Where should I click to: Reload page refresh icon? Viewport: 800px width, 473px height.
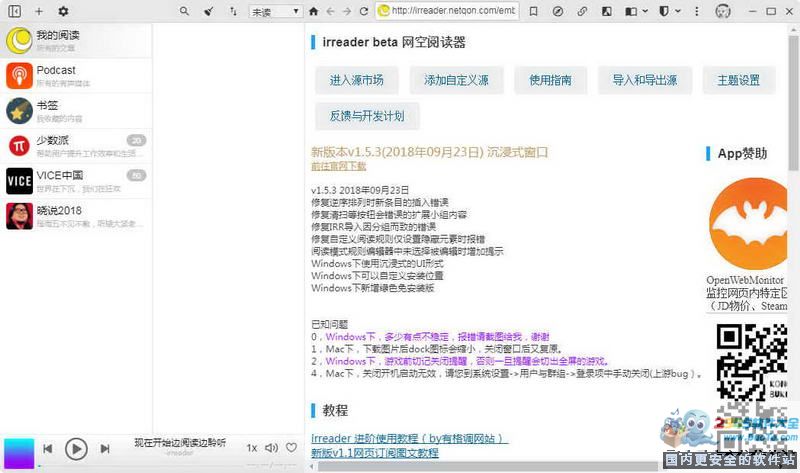364,11
